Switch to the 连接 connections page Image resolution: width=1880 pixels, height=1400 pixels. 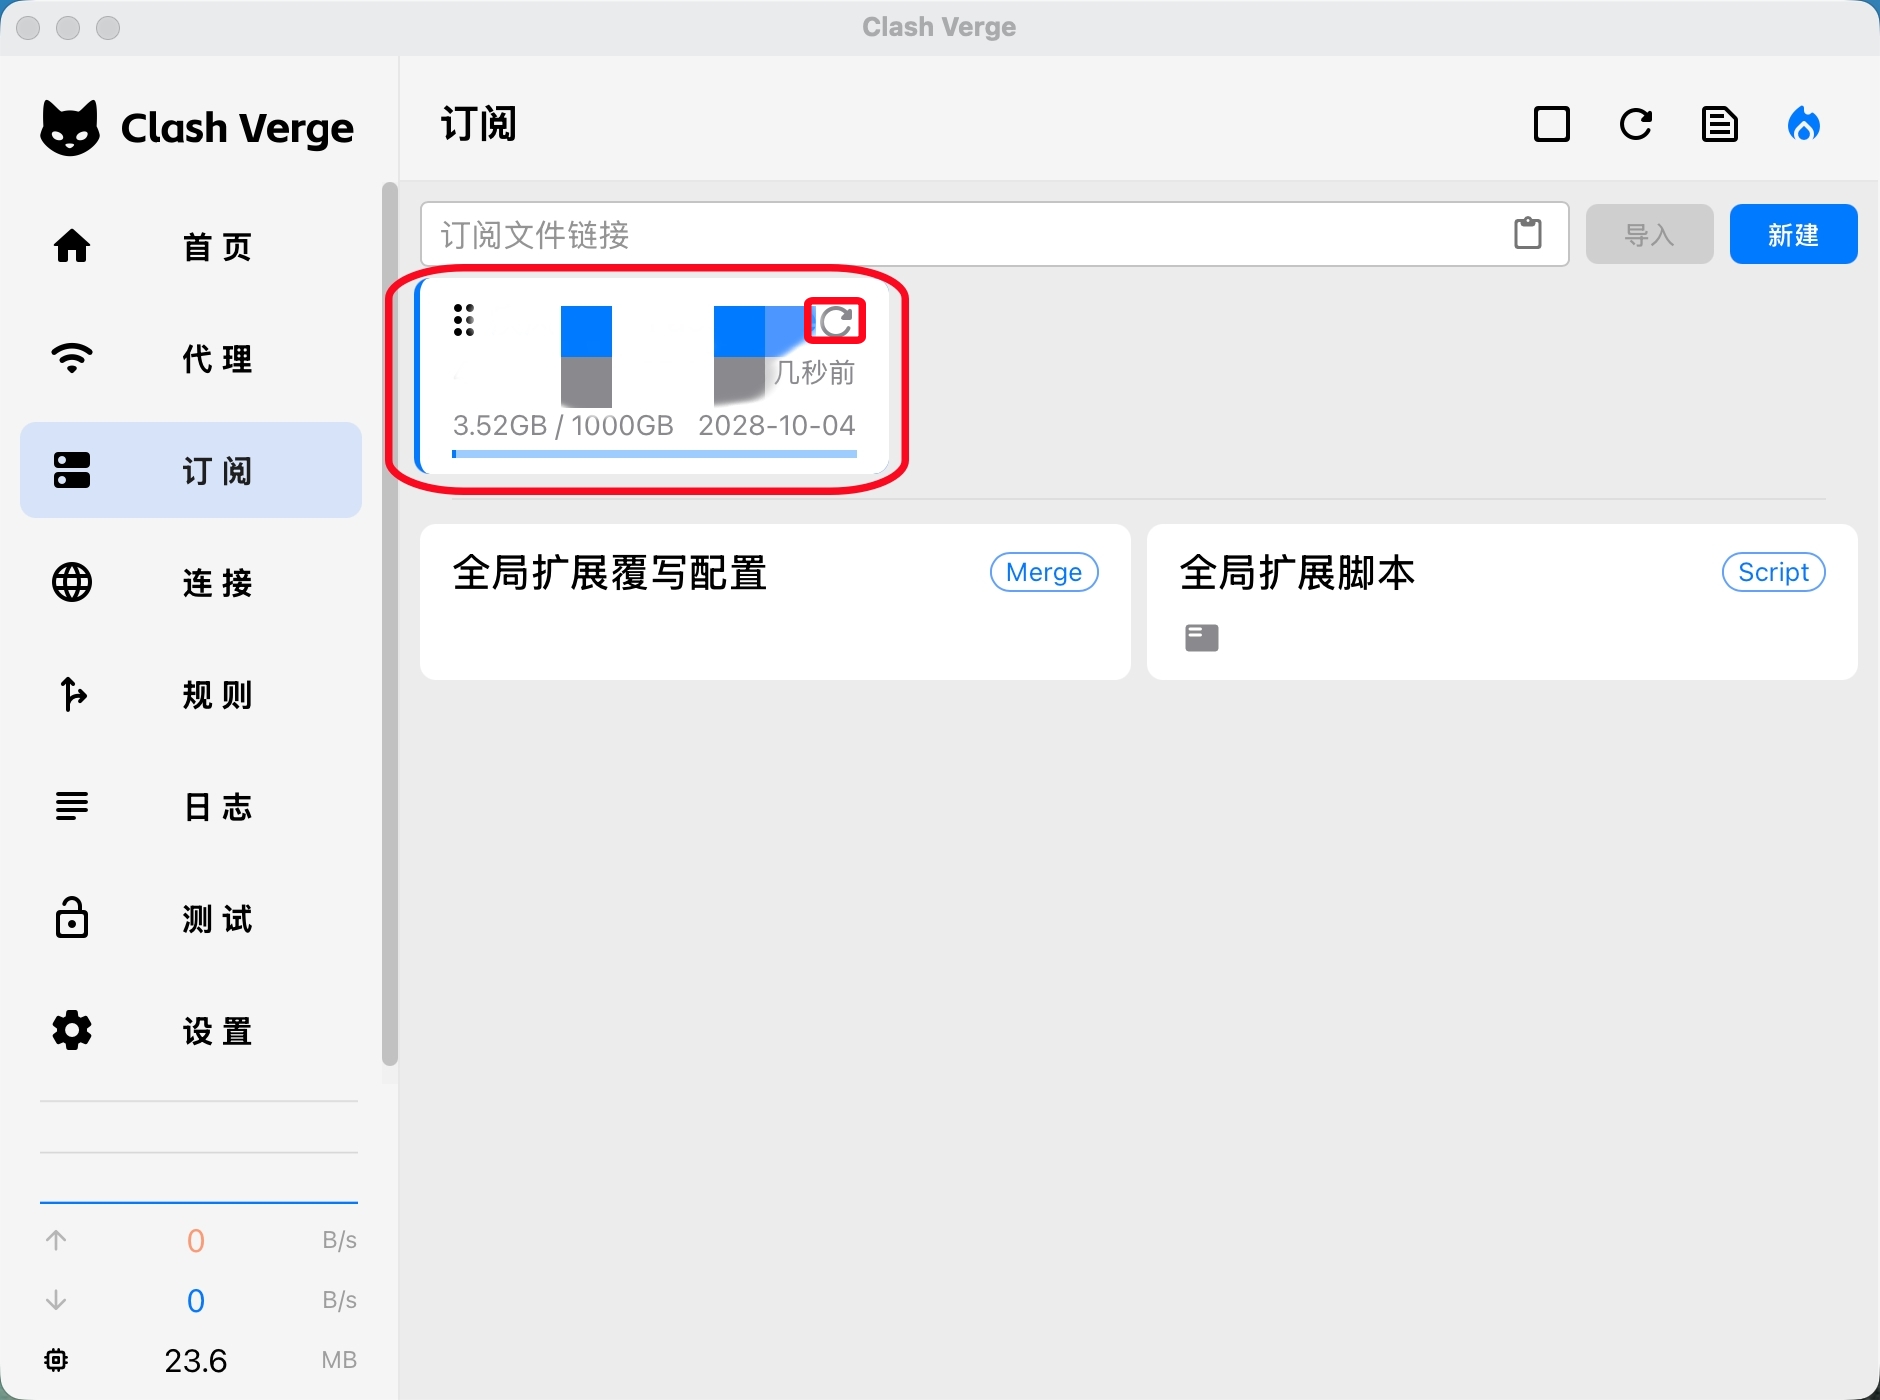(190, 582)
